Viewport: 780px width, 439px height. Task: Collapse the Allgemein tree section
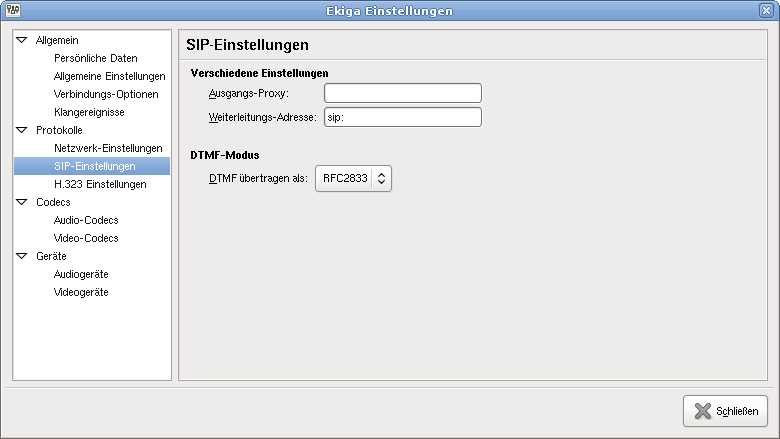(22, 41)
